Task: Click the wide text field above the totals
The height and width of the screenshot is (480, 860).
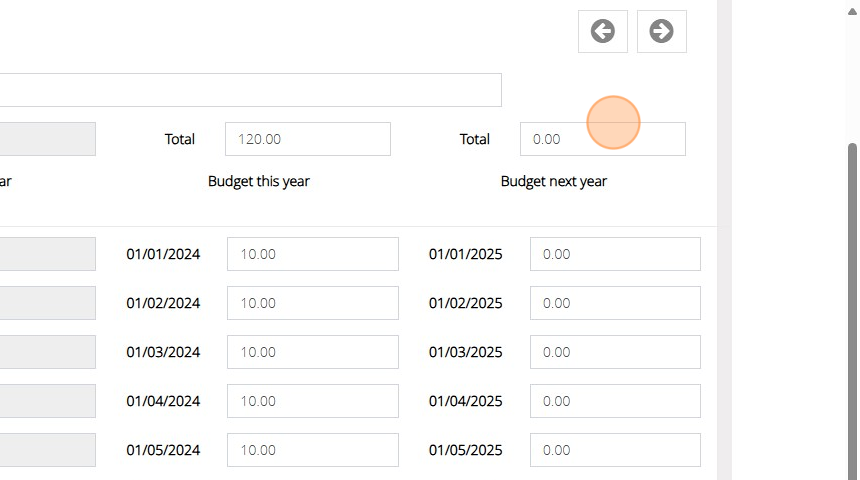Action: (250, 90)
